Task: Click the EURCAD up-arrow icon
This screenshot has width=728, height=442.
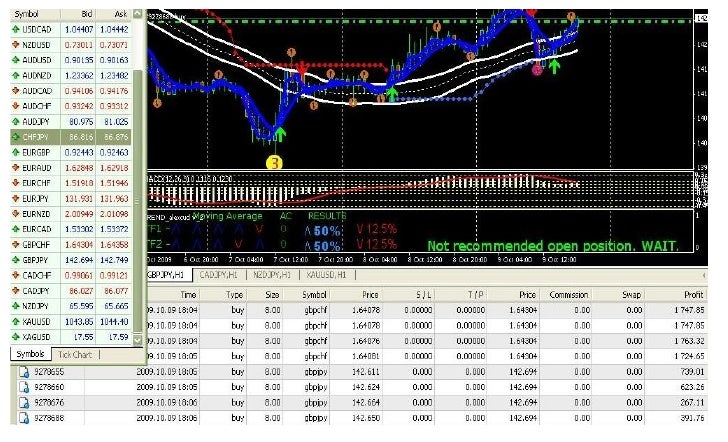Action: [x=15, y=229]
